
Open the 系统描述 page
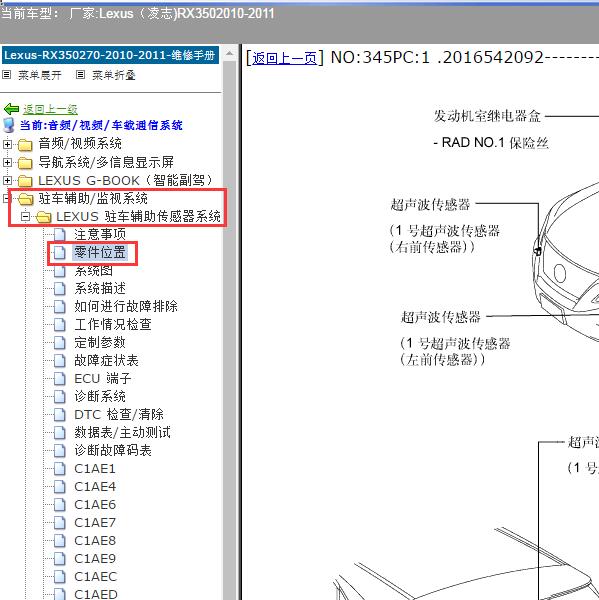100,289
